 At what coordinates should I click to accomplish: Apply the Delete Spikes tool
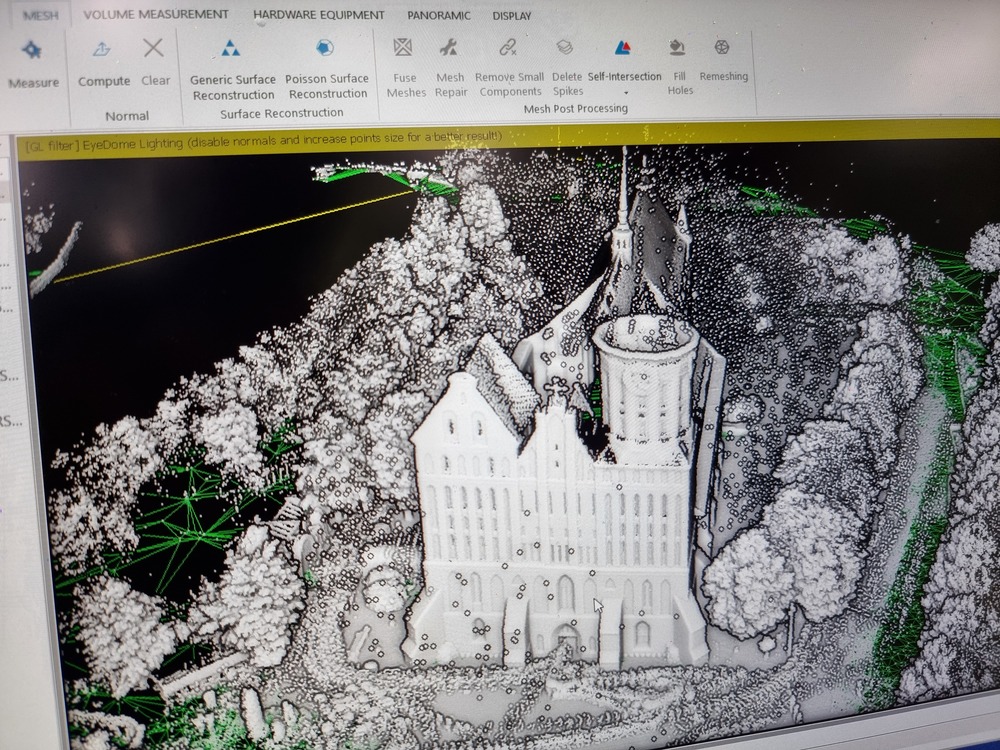[x=566, y=48]
